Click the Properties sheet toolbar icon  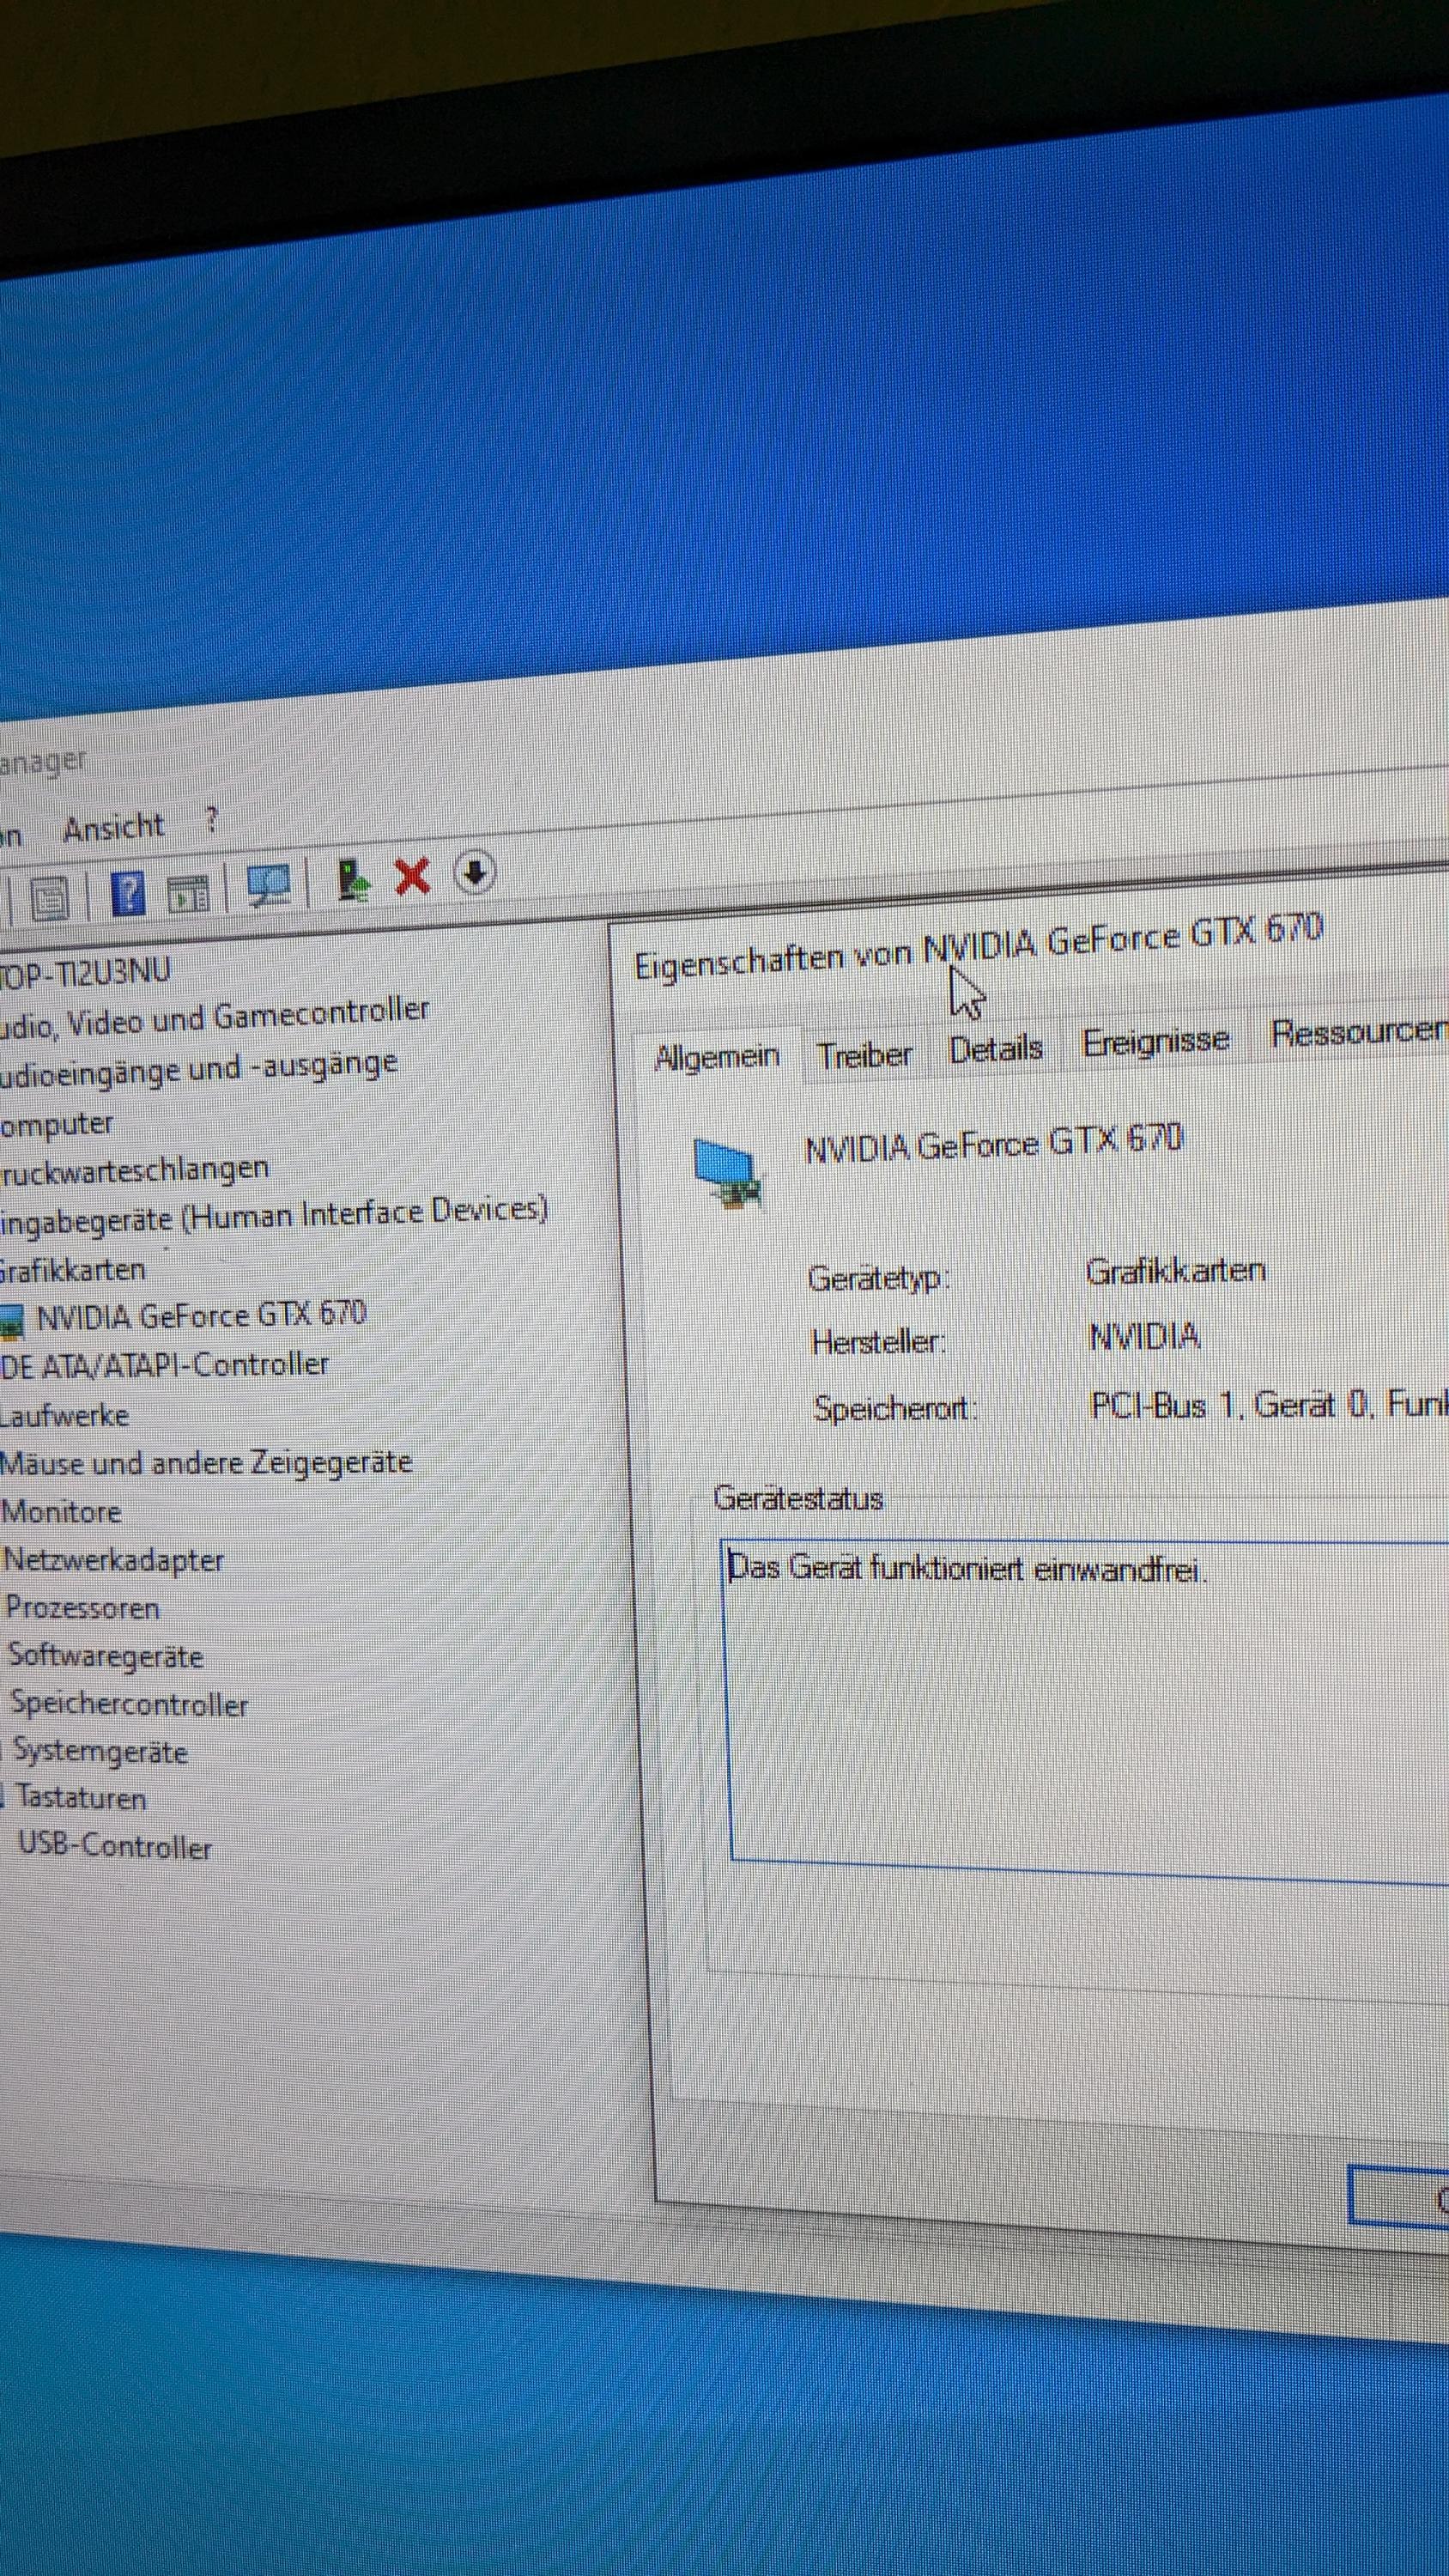click(49, 898)
